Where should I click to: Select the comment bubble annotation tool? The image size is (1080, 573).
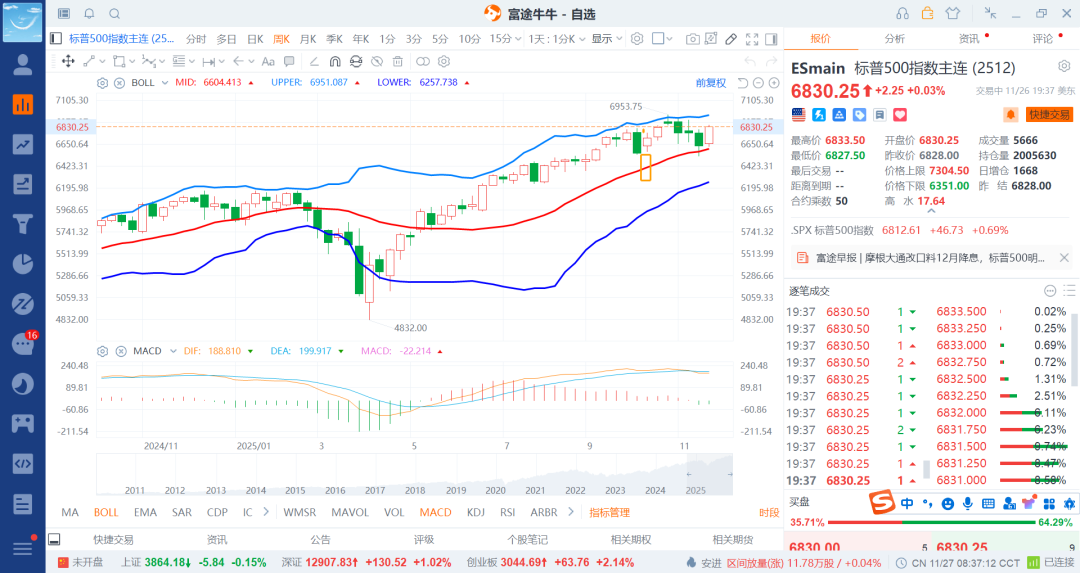click(x=289, y=61)
